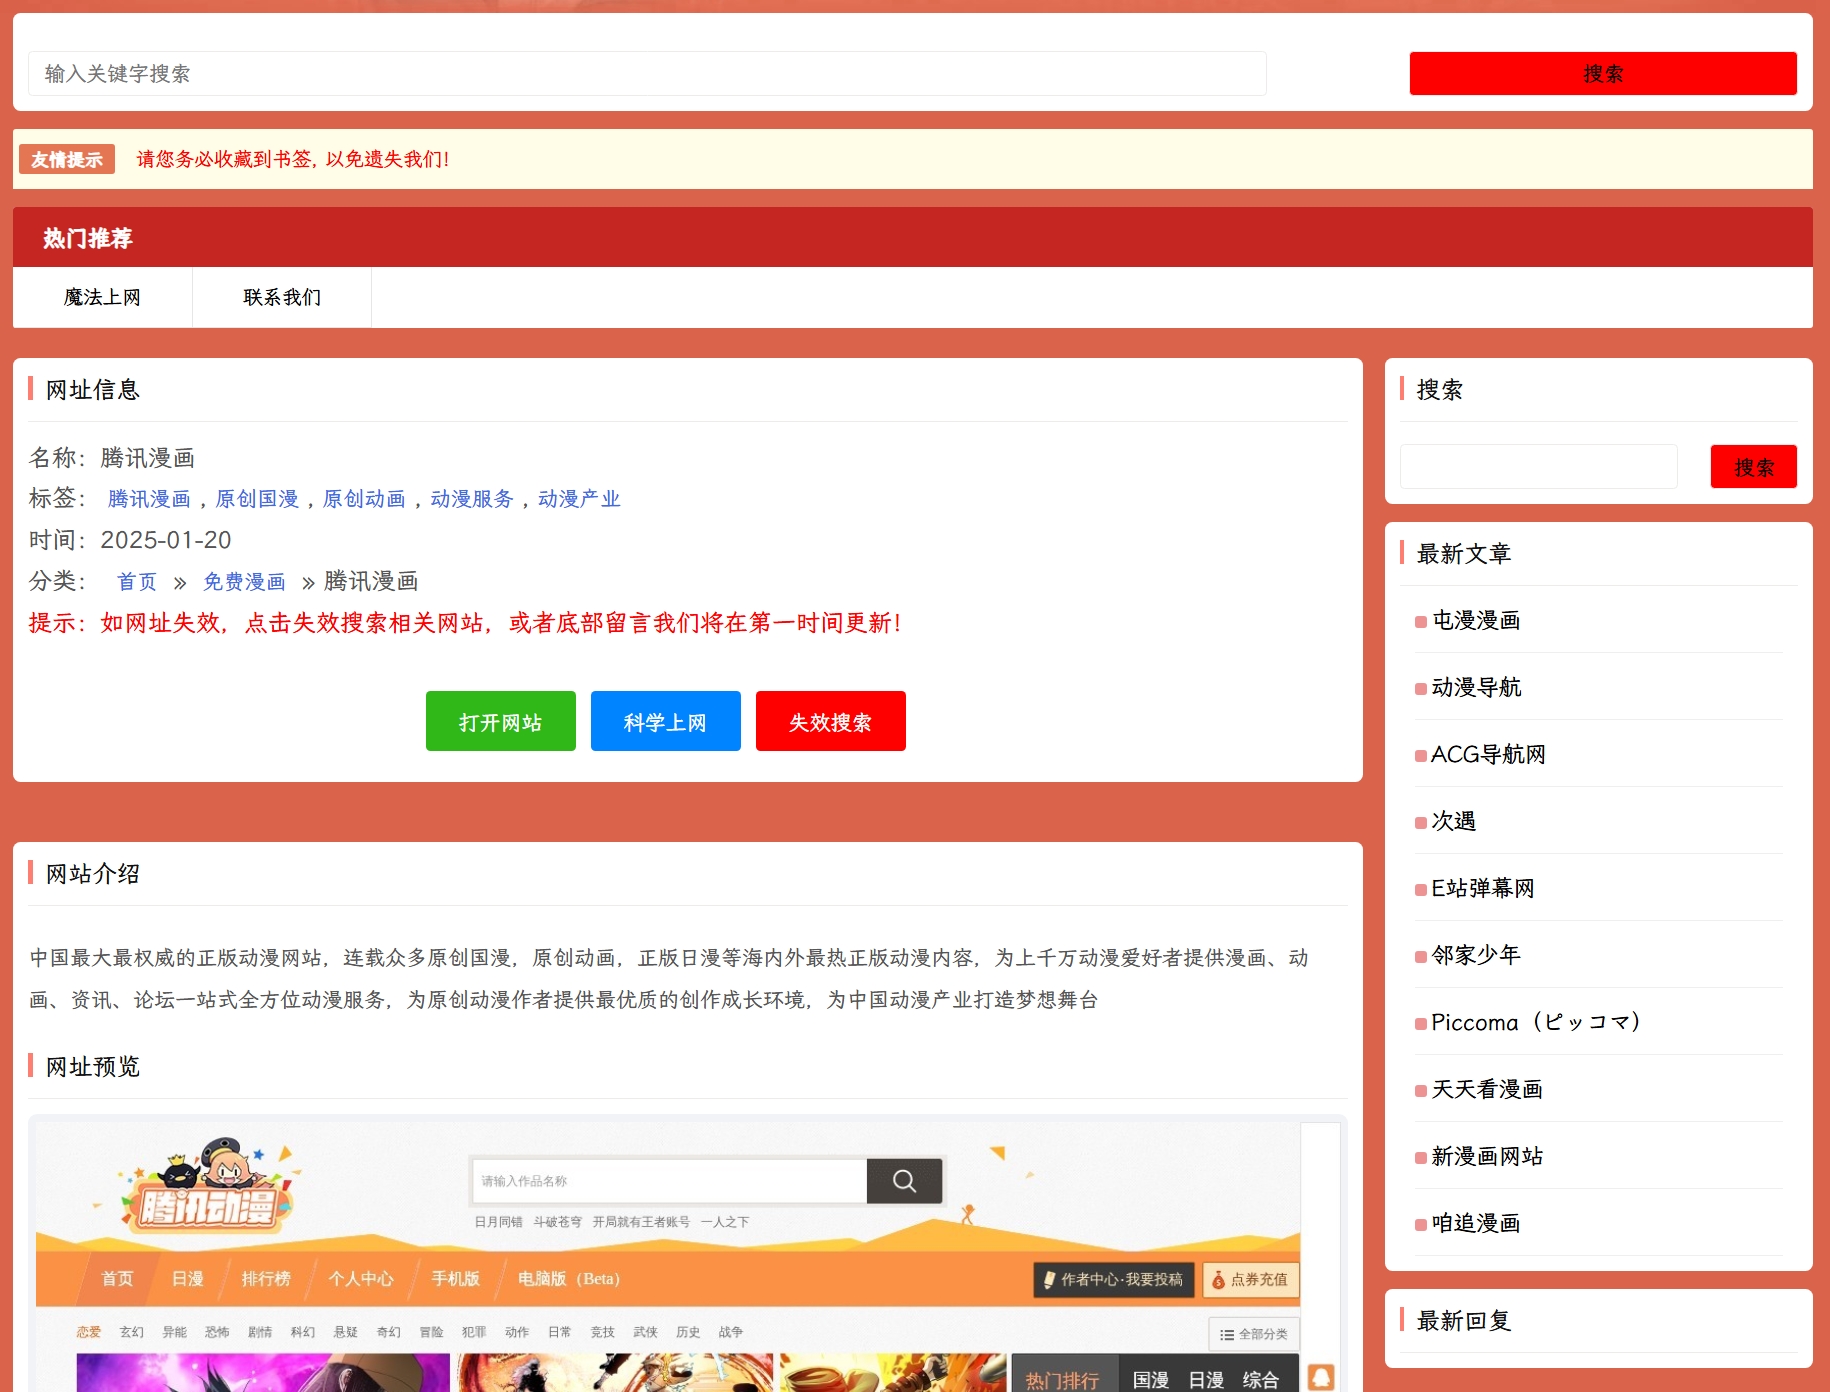Click the red top search button
The image size is (1830, 1392).
coord(1602,74)
